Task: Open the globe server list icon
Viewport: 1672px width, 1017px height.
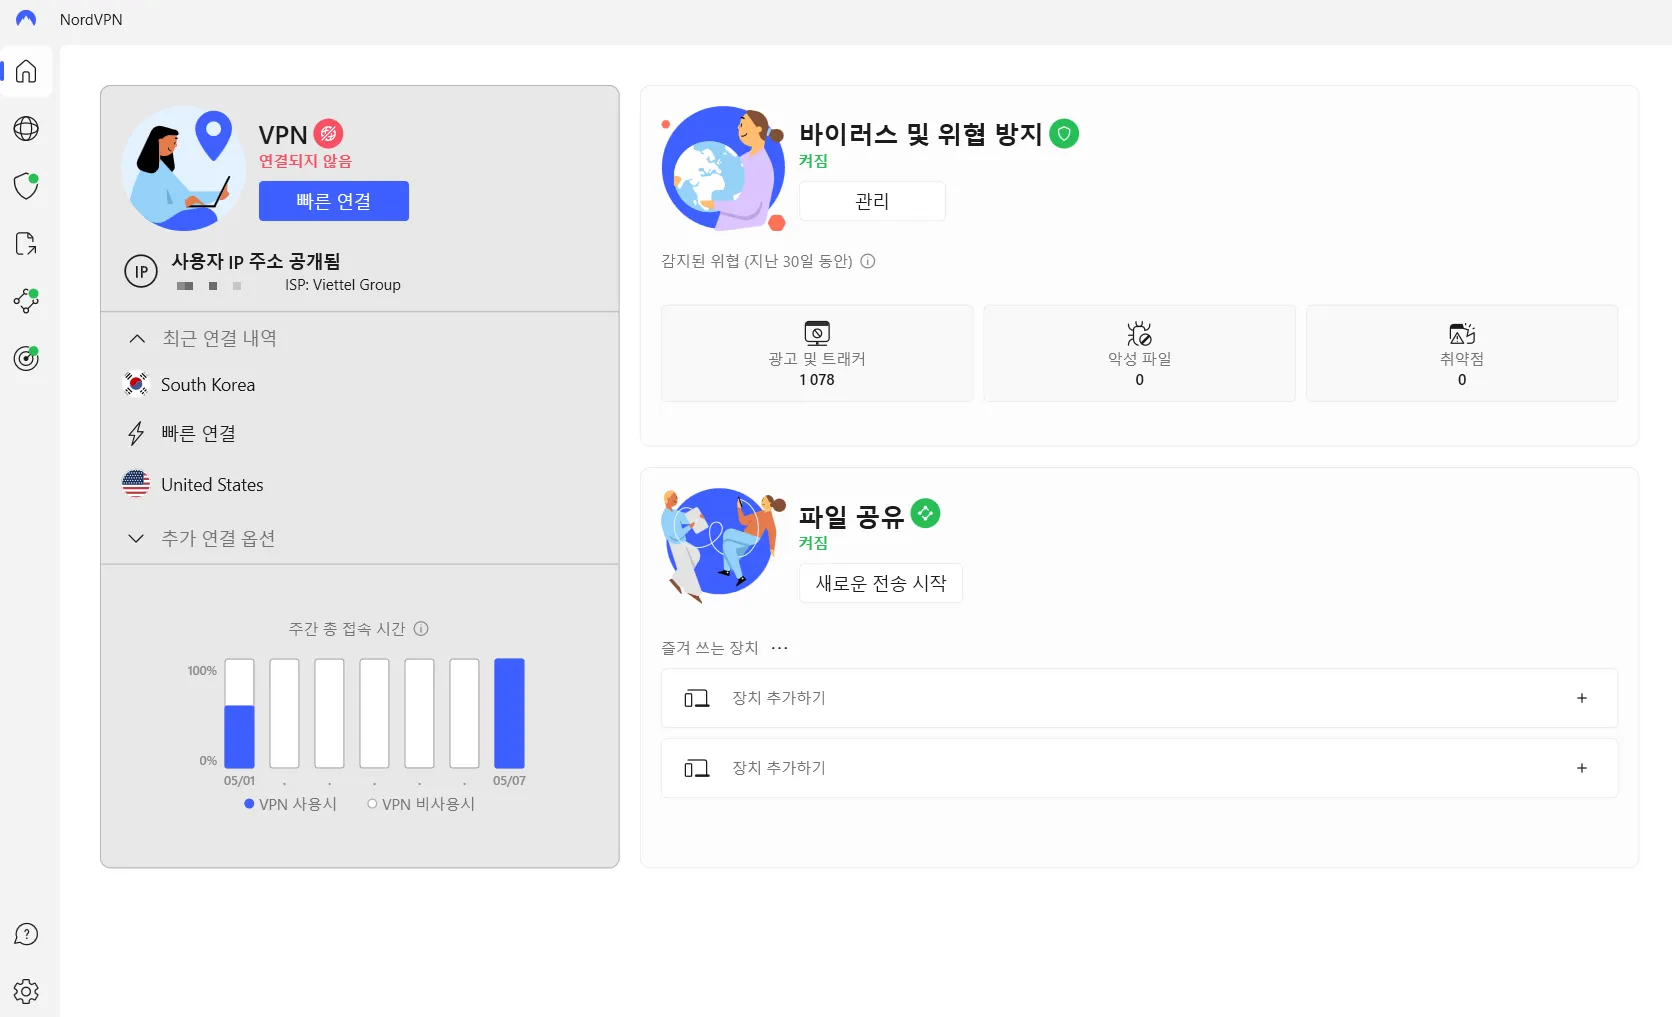Action: tap(26, 129)
